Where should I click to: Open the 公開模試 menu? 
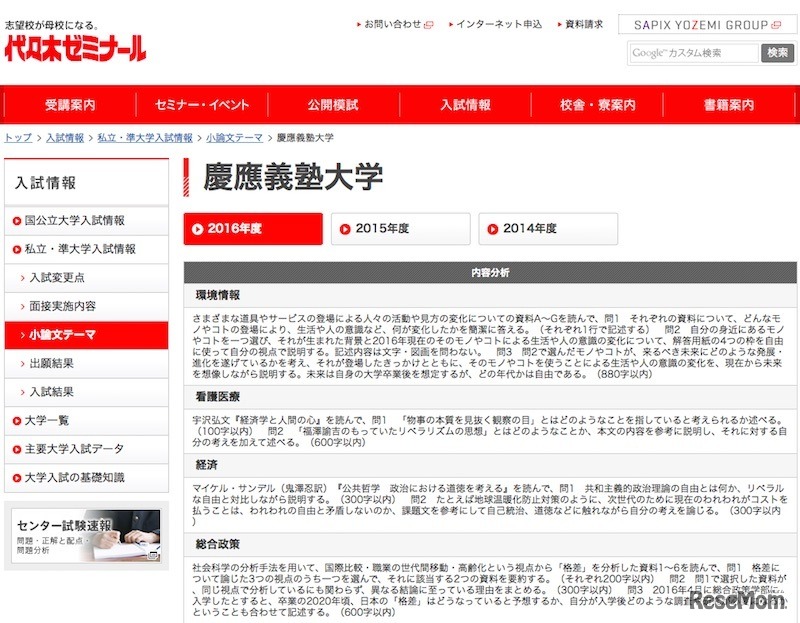(333, 105)
